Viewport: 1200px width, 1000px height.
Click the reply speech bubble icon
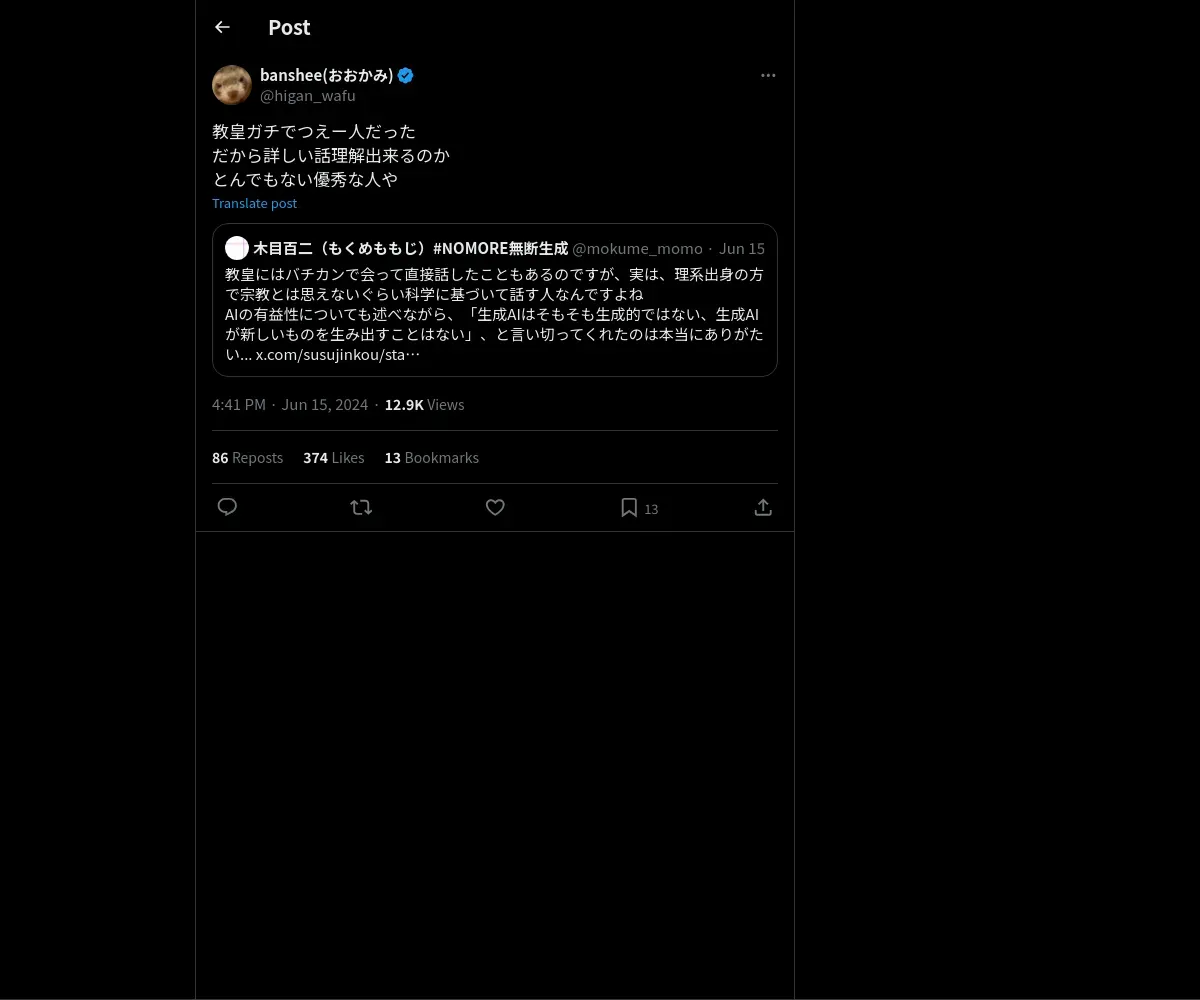(227, 507)
